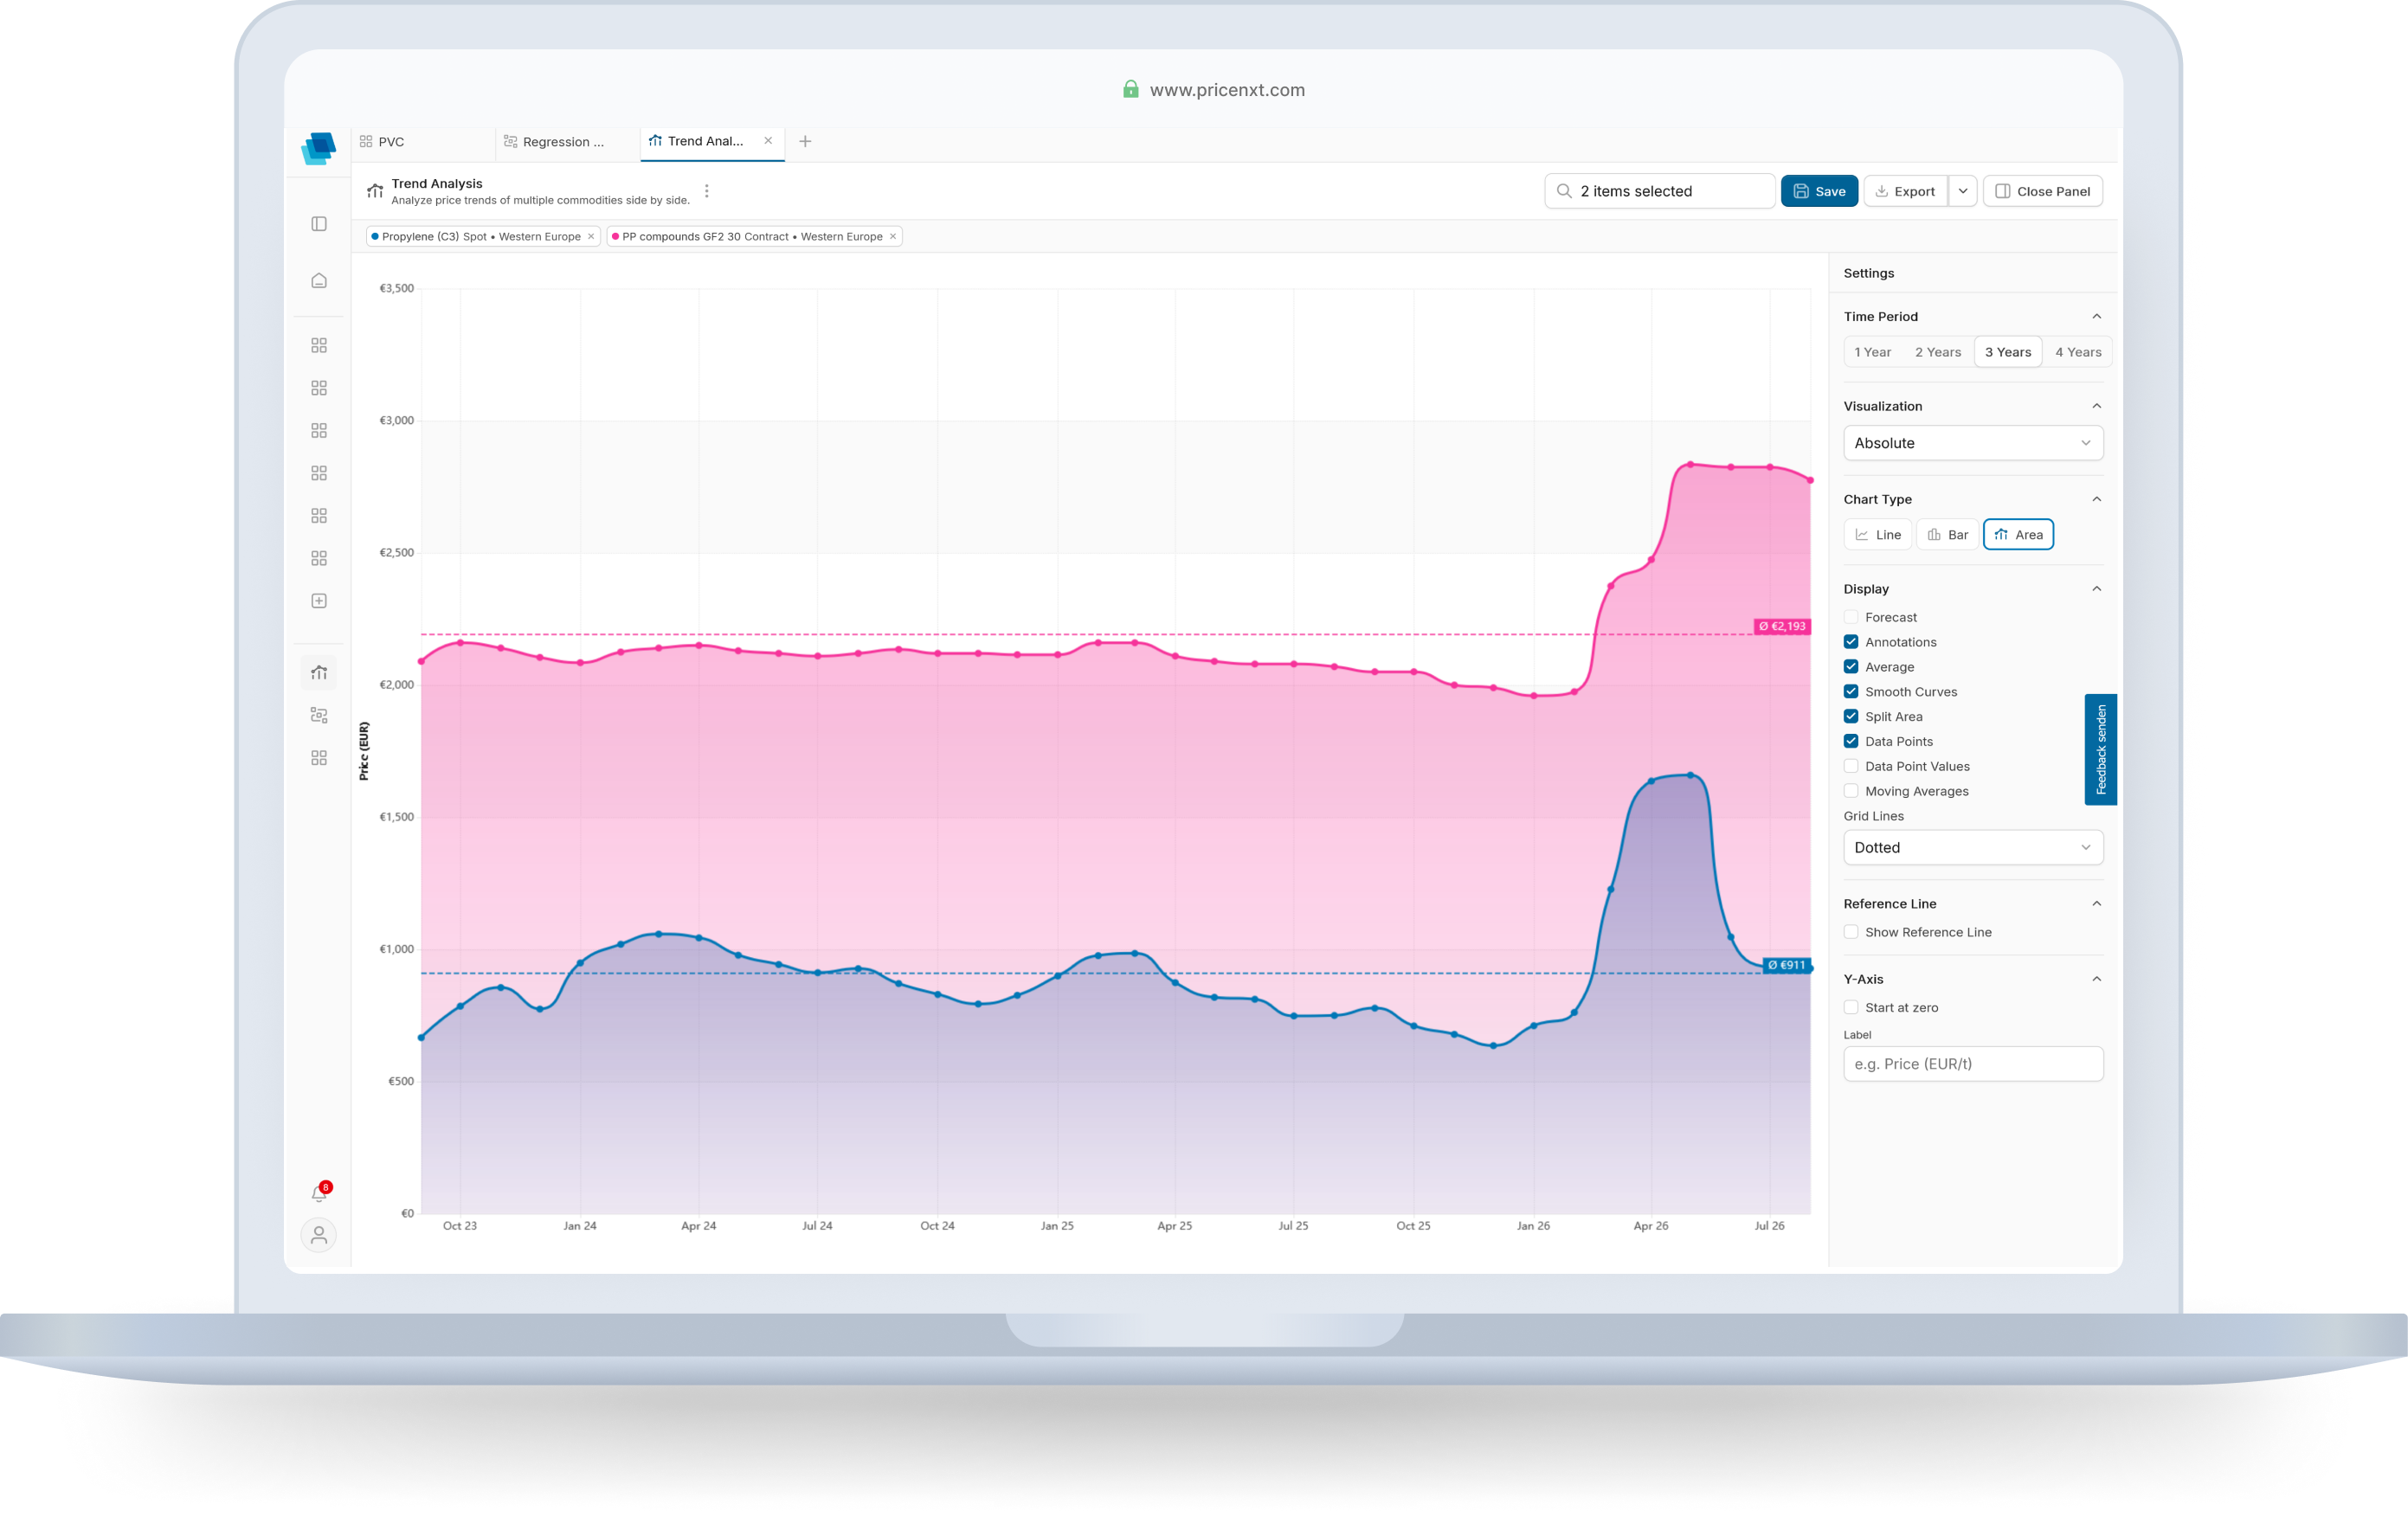Image resolution: width=2408 pixels, height=1517 pixels.
Task: Open the three-dot menu beside Trend Analysis
Action: click(707, 191)
